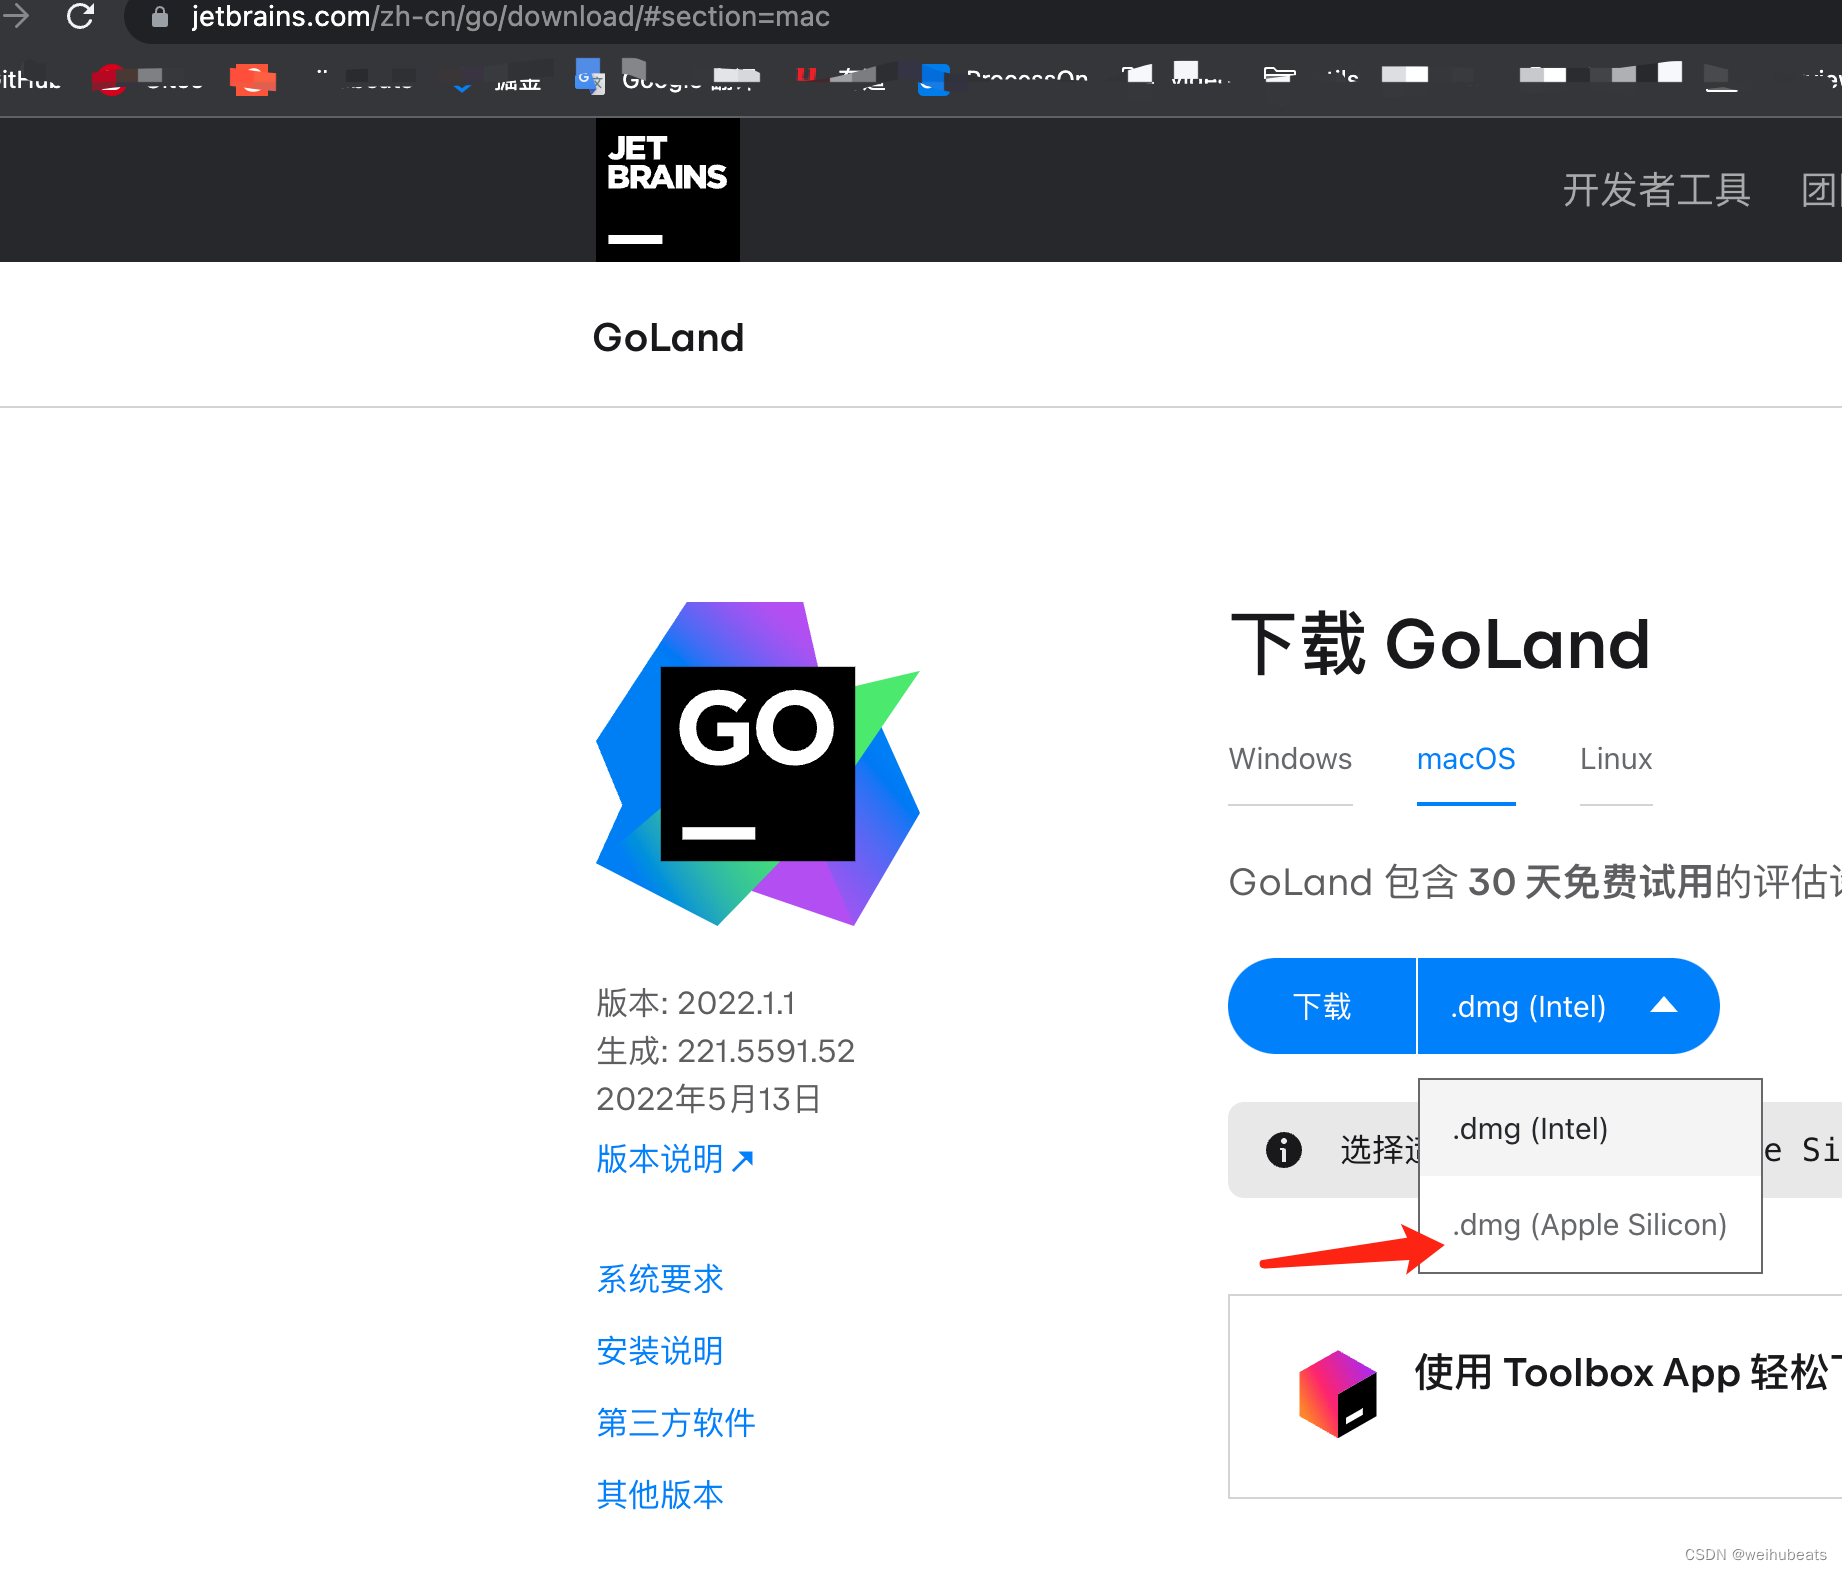Viewport: 1842px width, 1570px height.
Task: Open the 开发者工具 navigation menu
Action: [x=1656, y=190]
